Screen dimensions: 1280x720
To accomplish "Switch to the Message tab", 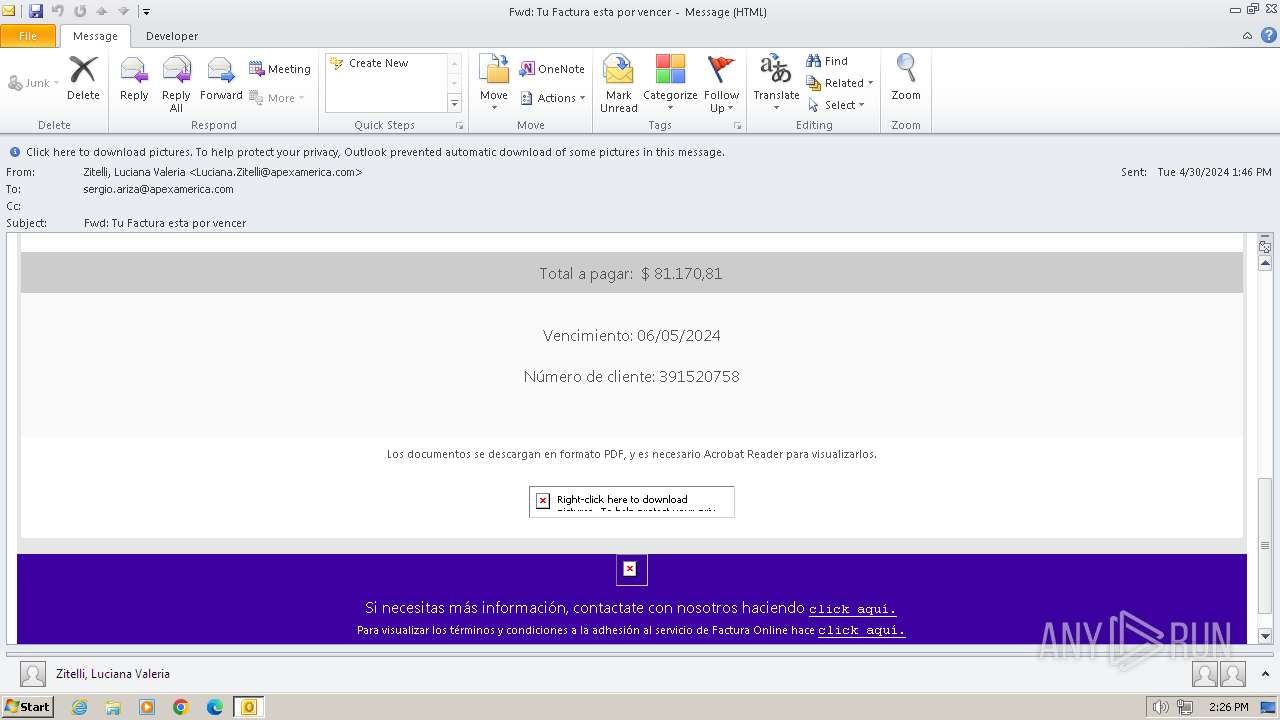I will (95, 36).
